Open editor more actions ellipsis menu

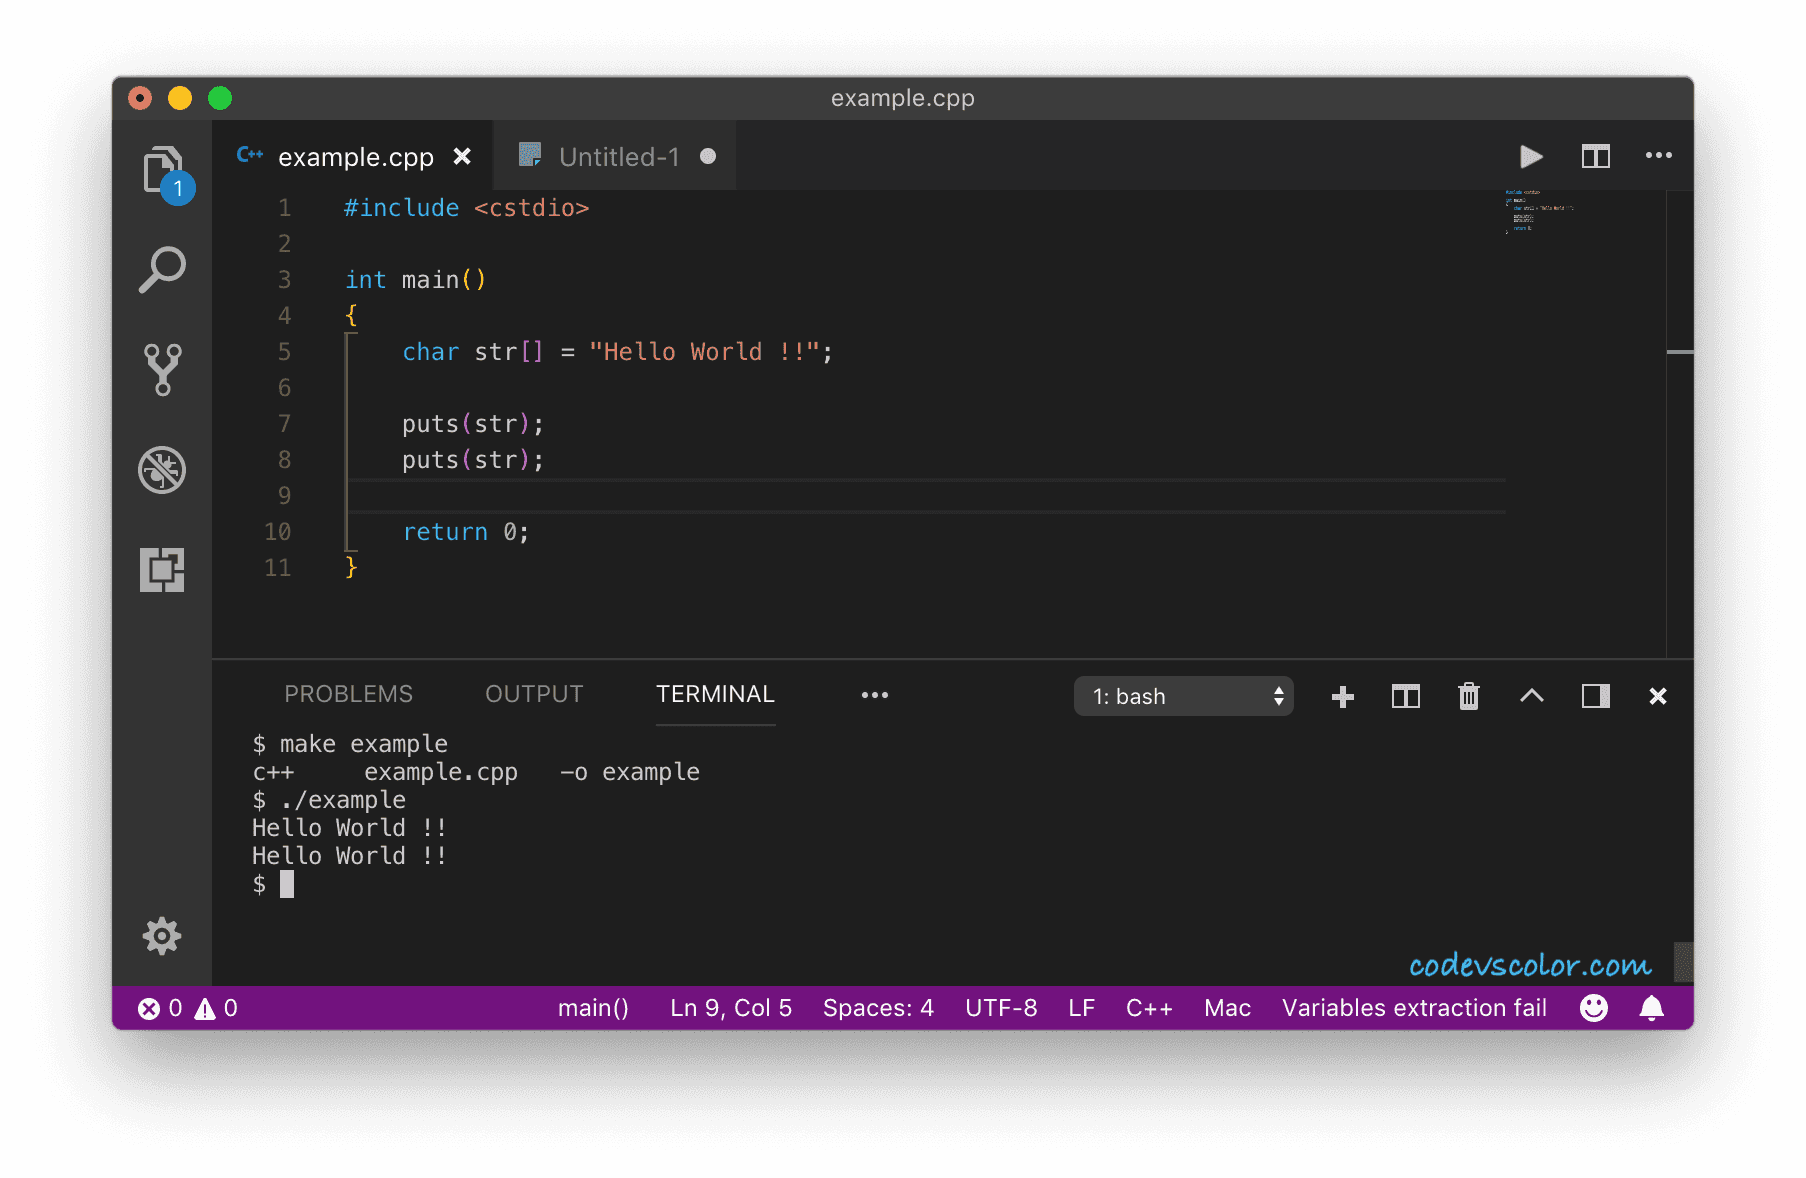pyautogui.click(x=1658, y=156)
